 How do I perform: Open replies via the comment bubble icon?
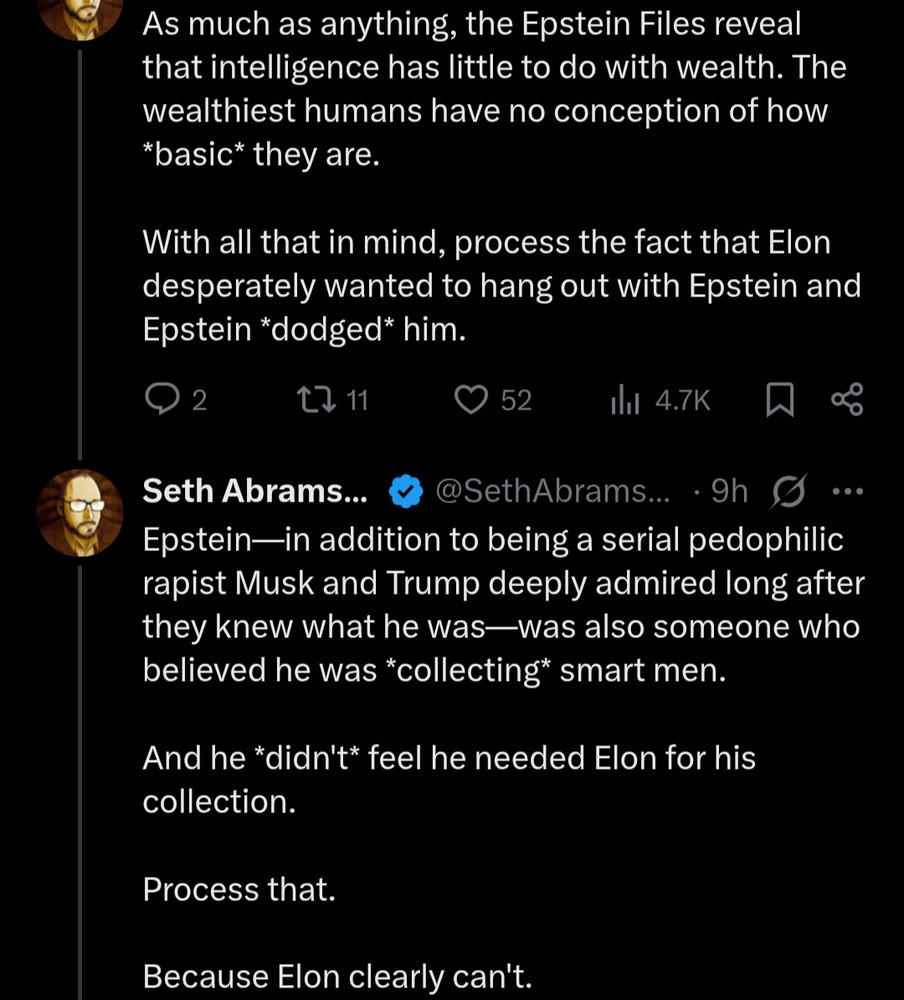pos(161,400)
